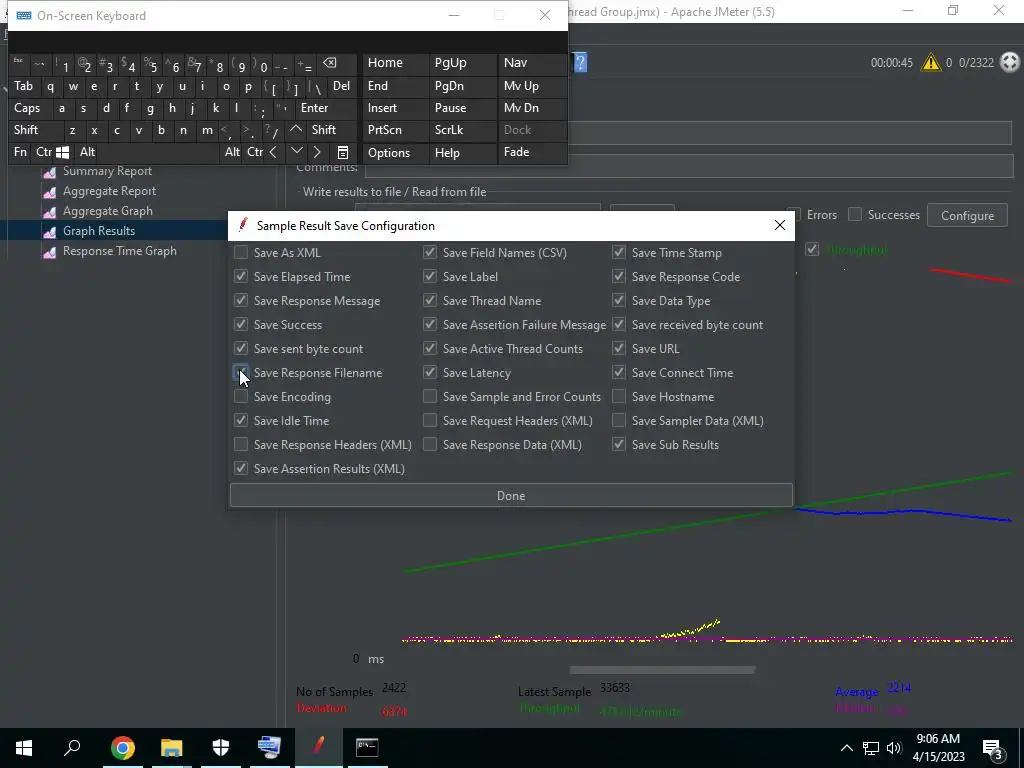1024x768 pixels.
Task: Uncheck Save Elapsed Time
Action: pos(241,277)
